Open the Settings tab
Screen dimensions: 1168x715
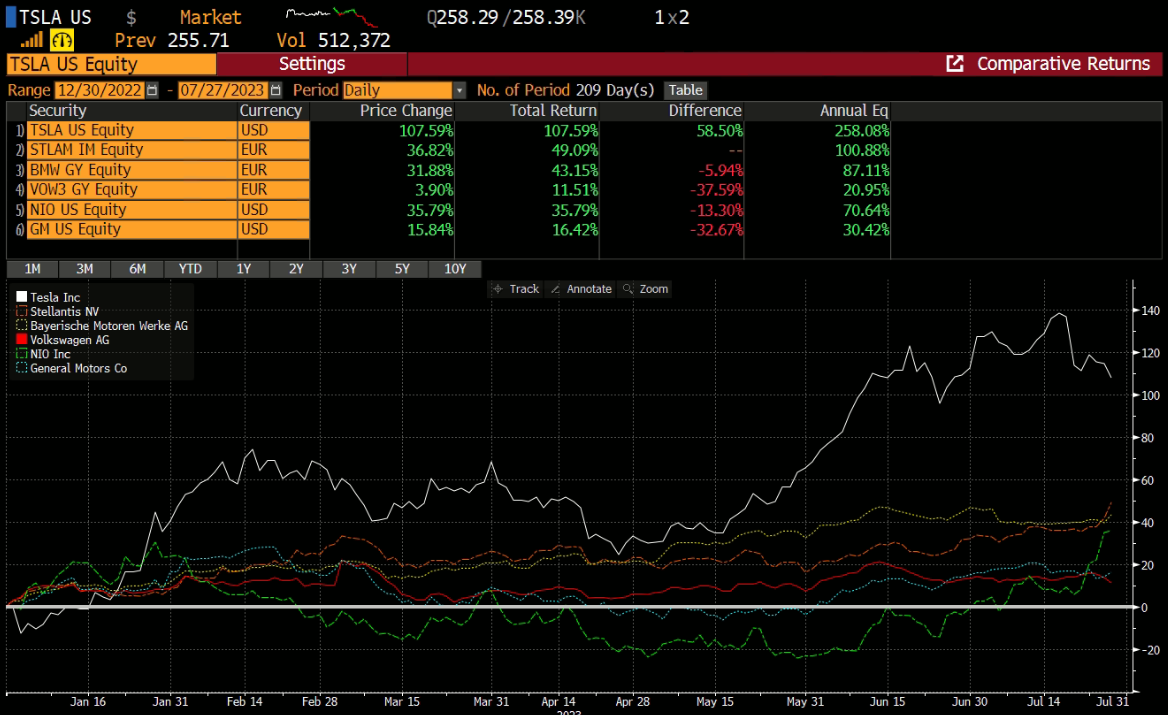(x=311, y=64)
